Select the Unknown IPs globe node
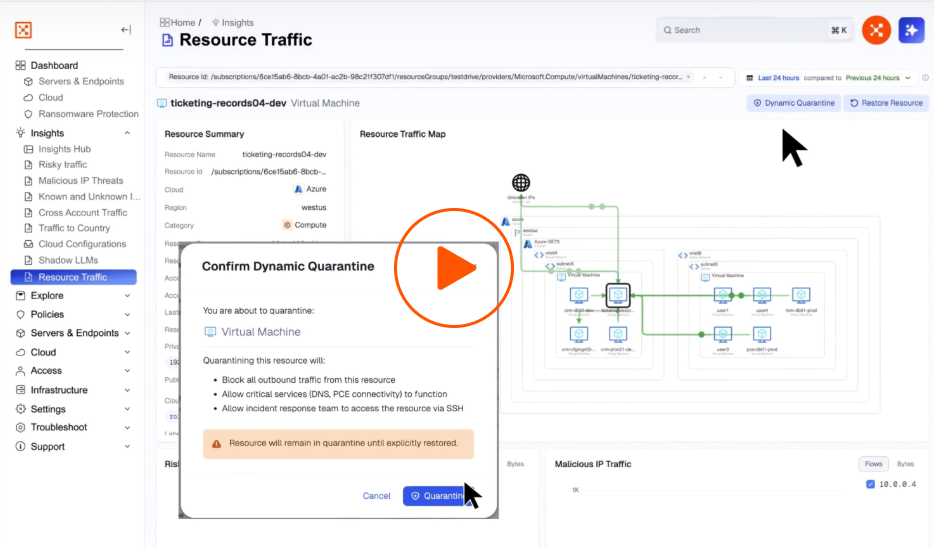This screenshot has width=934, height=548. tap(520, 183)
